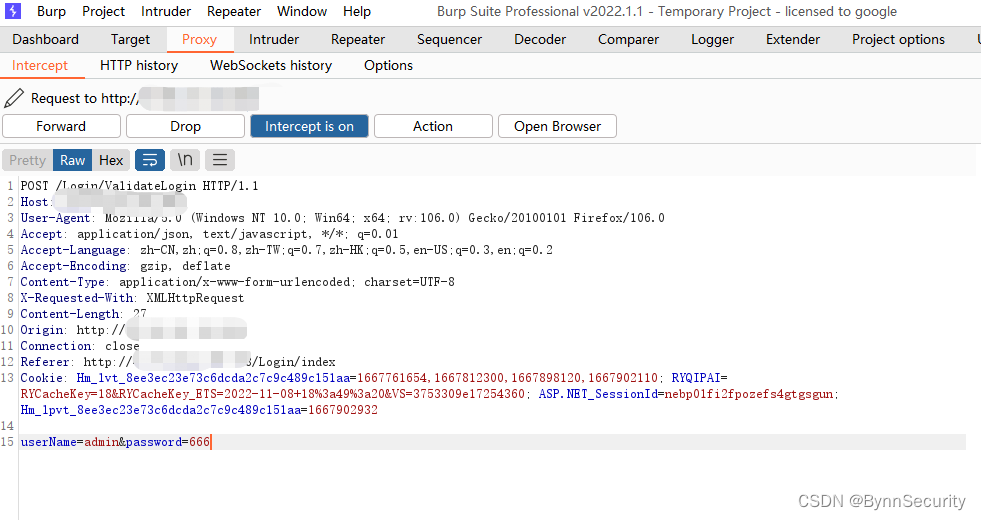981x520 pixels.
Task: Select the Raw view
Action: tap(73, 160)
